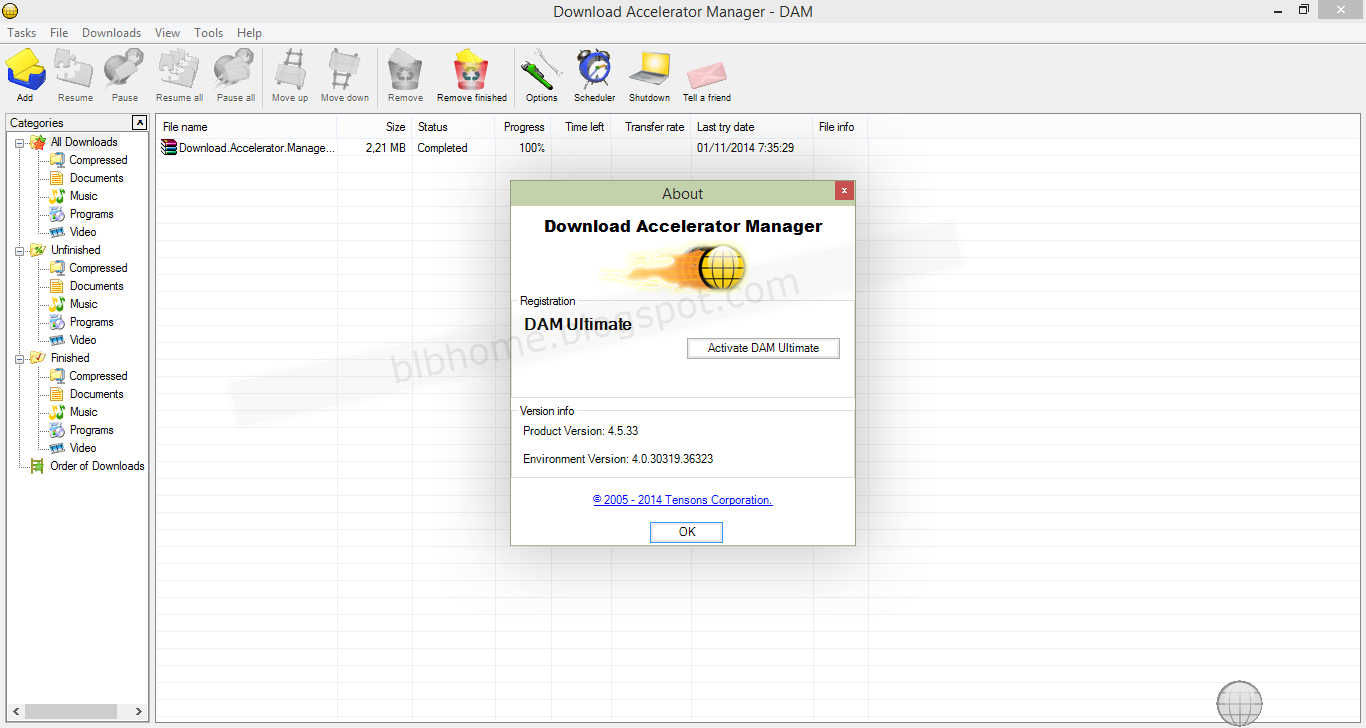
Task: Sort by File name column header
Action: click(x=246, y=127)
